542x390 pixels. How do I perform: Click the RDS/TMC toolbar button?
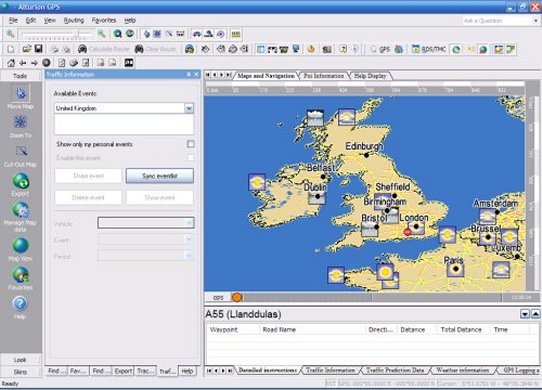pos(429,49)
